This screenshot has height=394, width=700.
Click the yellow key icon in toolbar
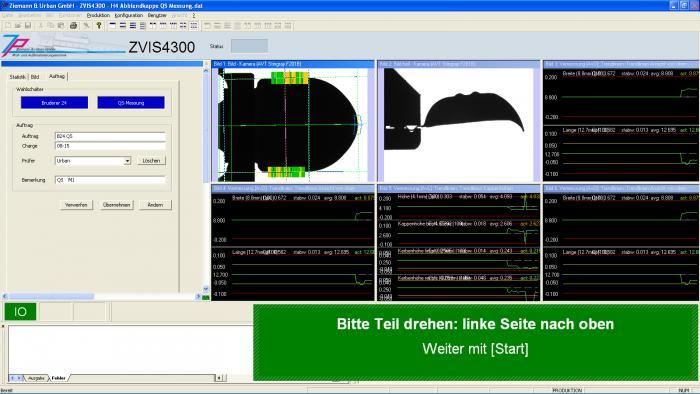[x=99, y=26]
